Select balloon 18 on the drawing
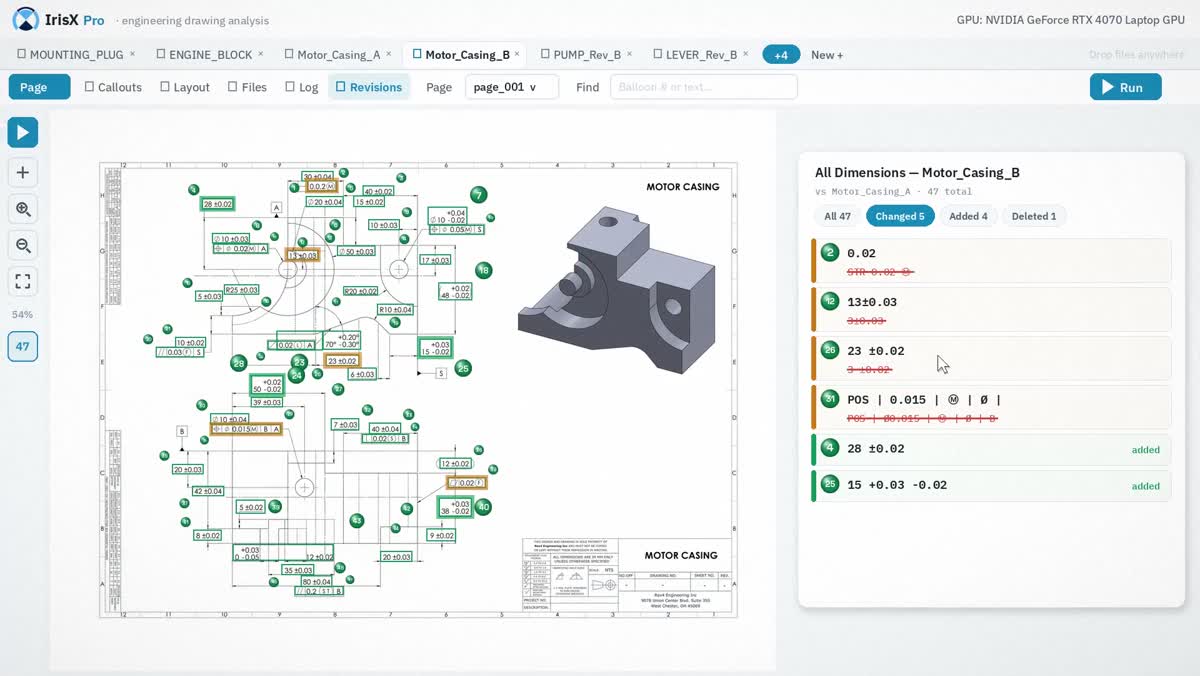1200x676 pixels. 484,270
